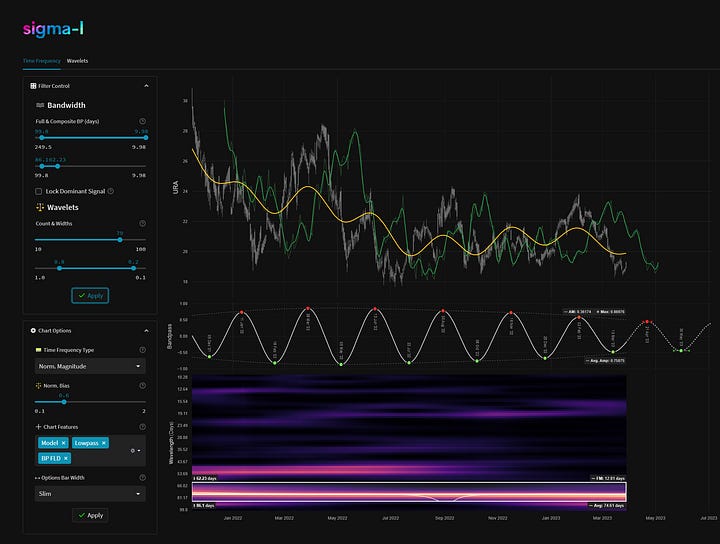The width and height of the screenshot is (720, 544).
Task: Open help for Time Frequency Type
Action: pyautogui.click(x=142, y=350)
